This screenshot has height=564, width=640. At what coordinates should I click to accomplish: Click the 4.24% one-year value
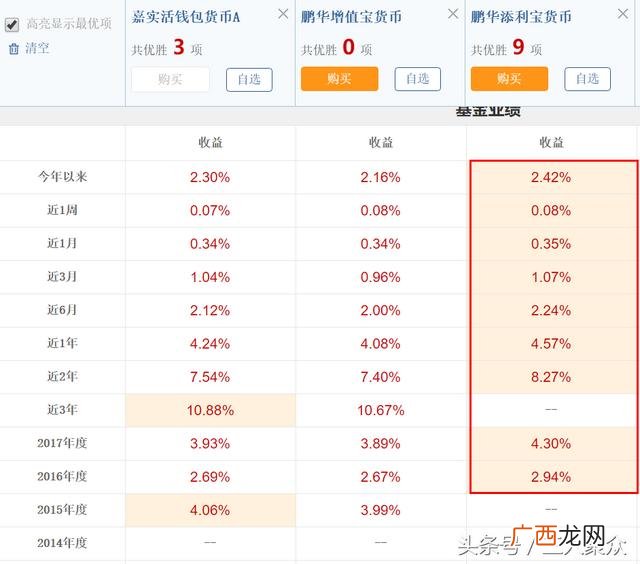[x=210, y=344]
